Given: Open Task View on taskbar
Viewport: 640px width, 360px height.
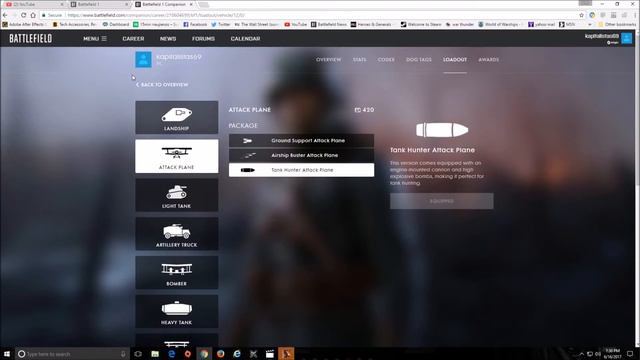Looking at the screenshot, I should point(138,354).
